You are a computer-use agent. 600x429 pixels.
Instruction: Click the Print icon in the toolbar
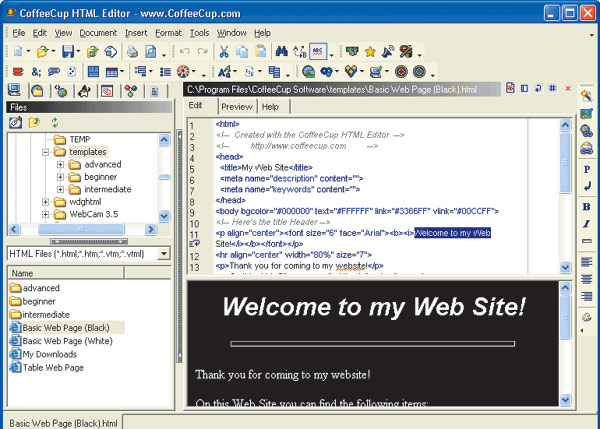132,51
